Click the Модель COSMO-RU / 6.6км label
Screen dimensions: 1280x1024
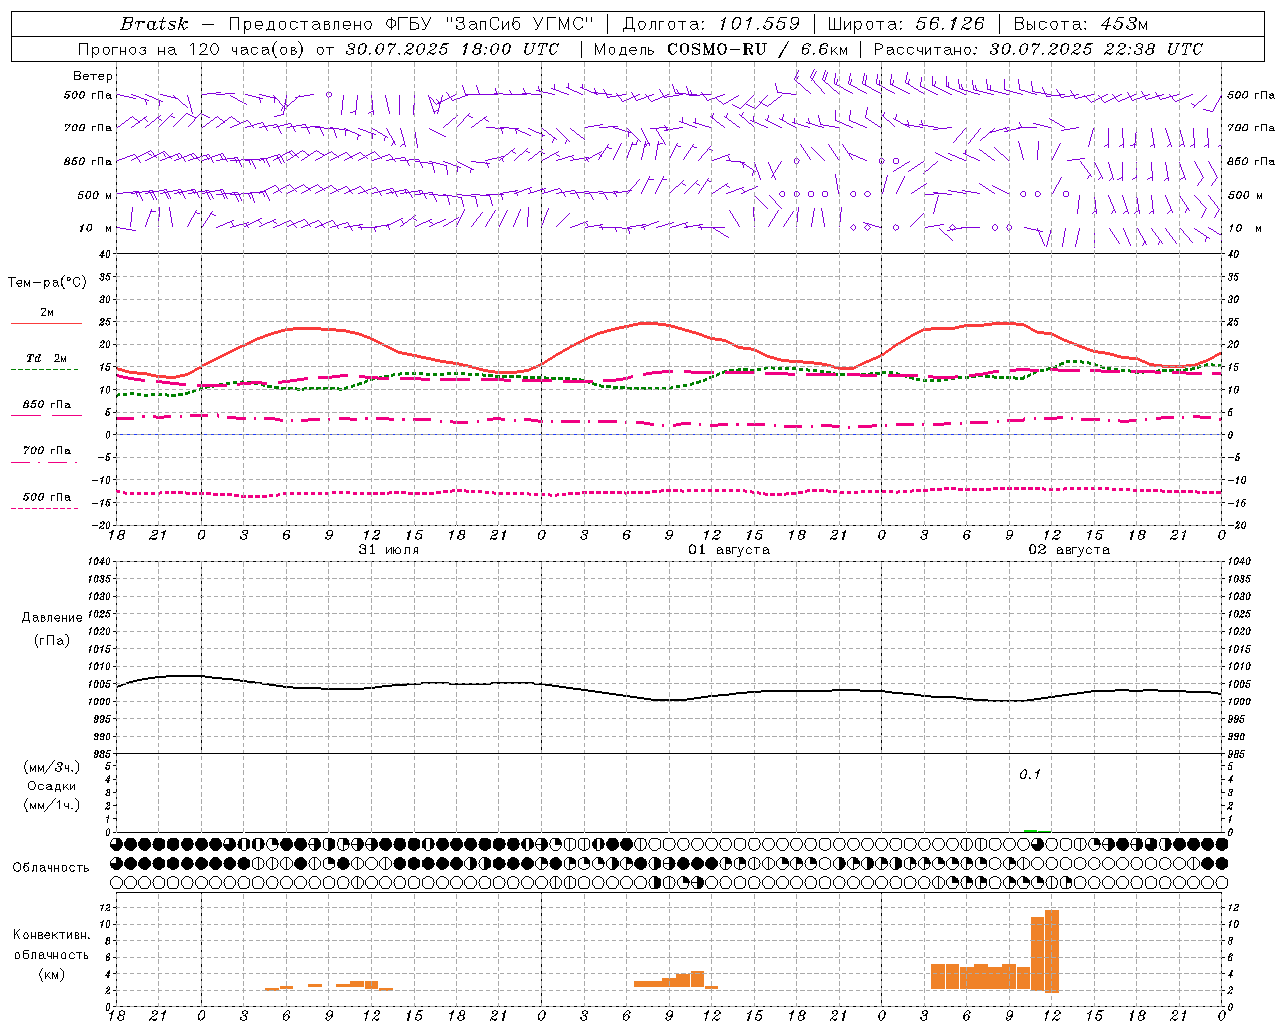pyautogui.click(x=721, y=49)
